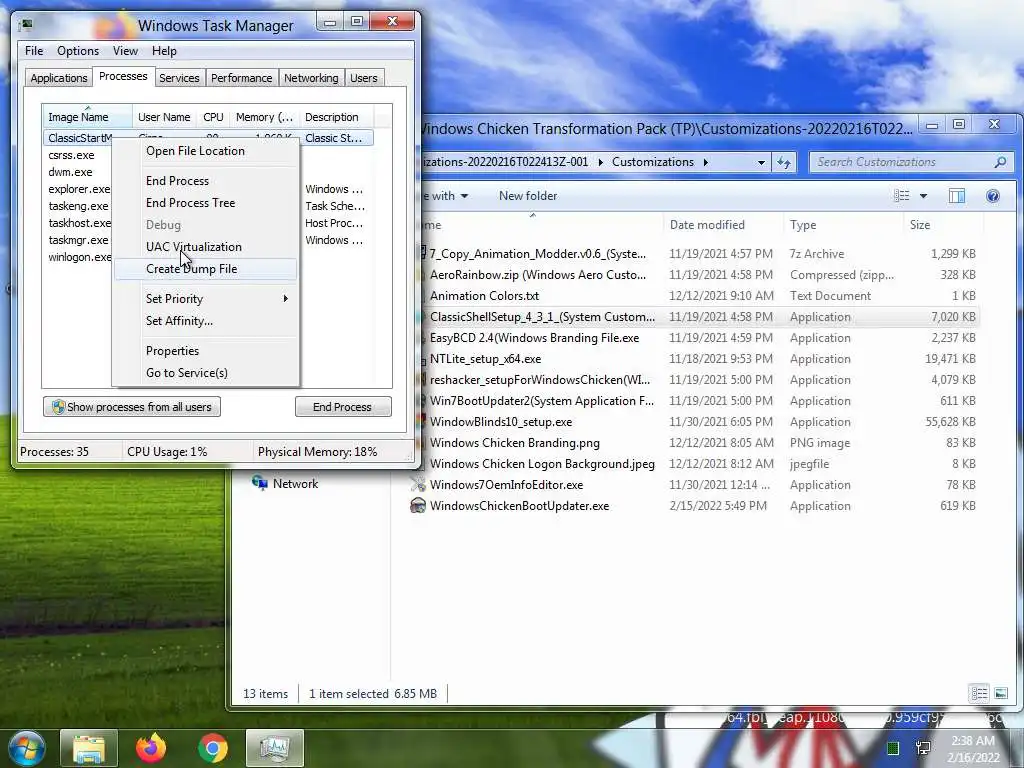Open Explorer help question-mark icon
The height and width of the screenshot is (768, 1024).
[993, 196]
